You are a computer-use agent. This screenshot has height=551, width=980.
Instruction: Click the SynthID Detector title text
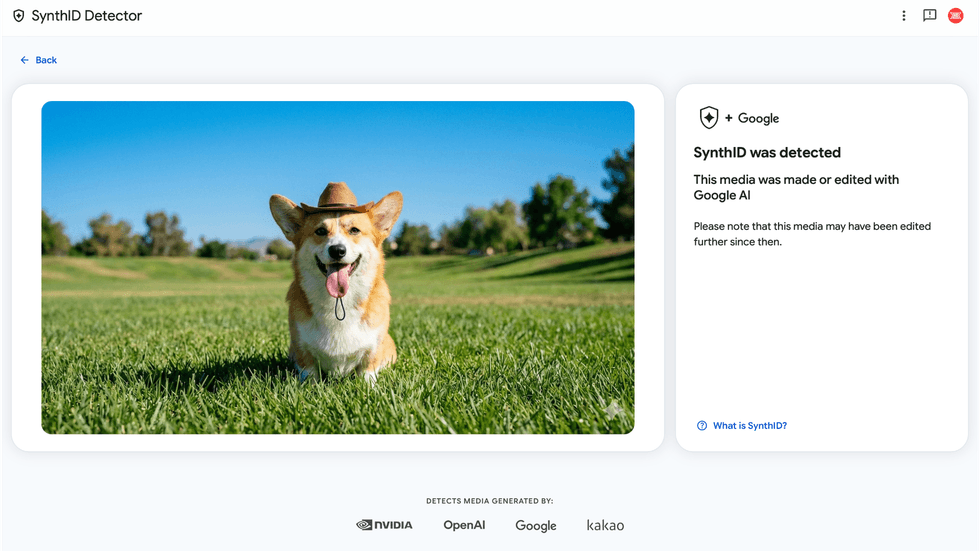pos(86,16)
